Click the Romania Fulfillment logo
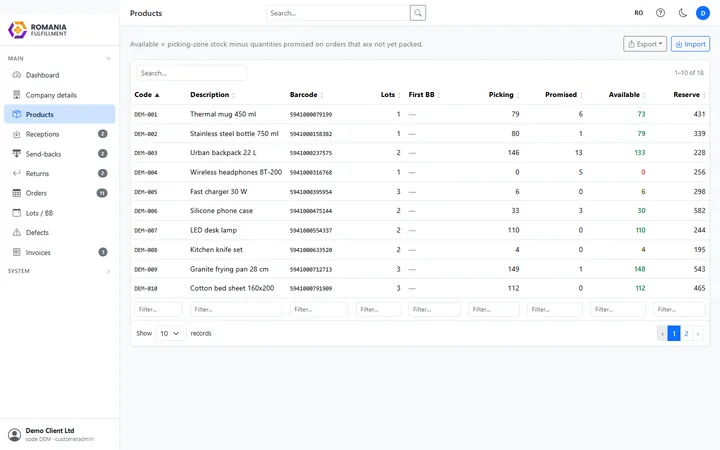720x450 pixels. [x=38, y=30]
